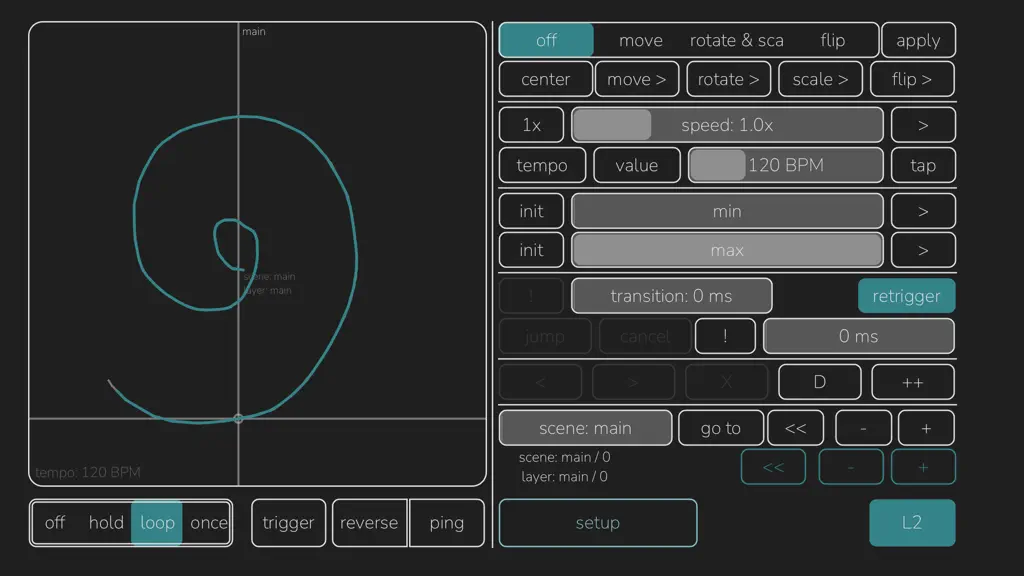
Task: Click the D button
Action: tap(820, 382)
